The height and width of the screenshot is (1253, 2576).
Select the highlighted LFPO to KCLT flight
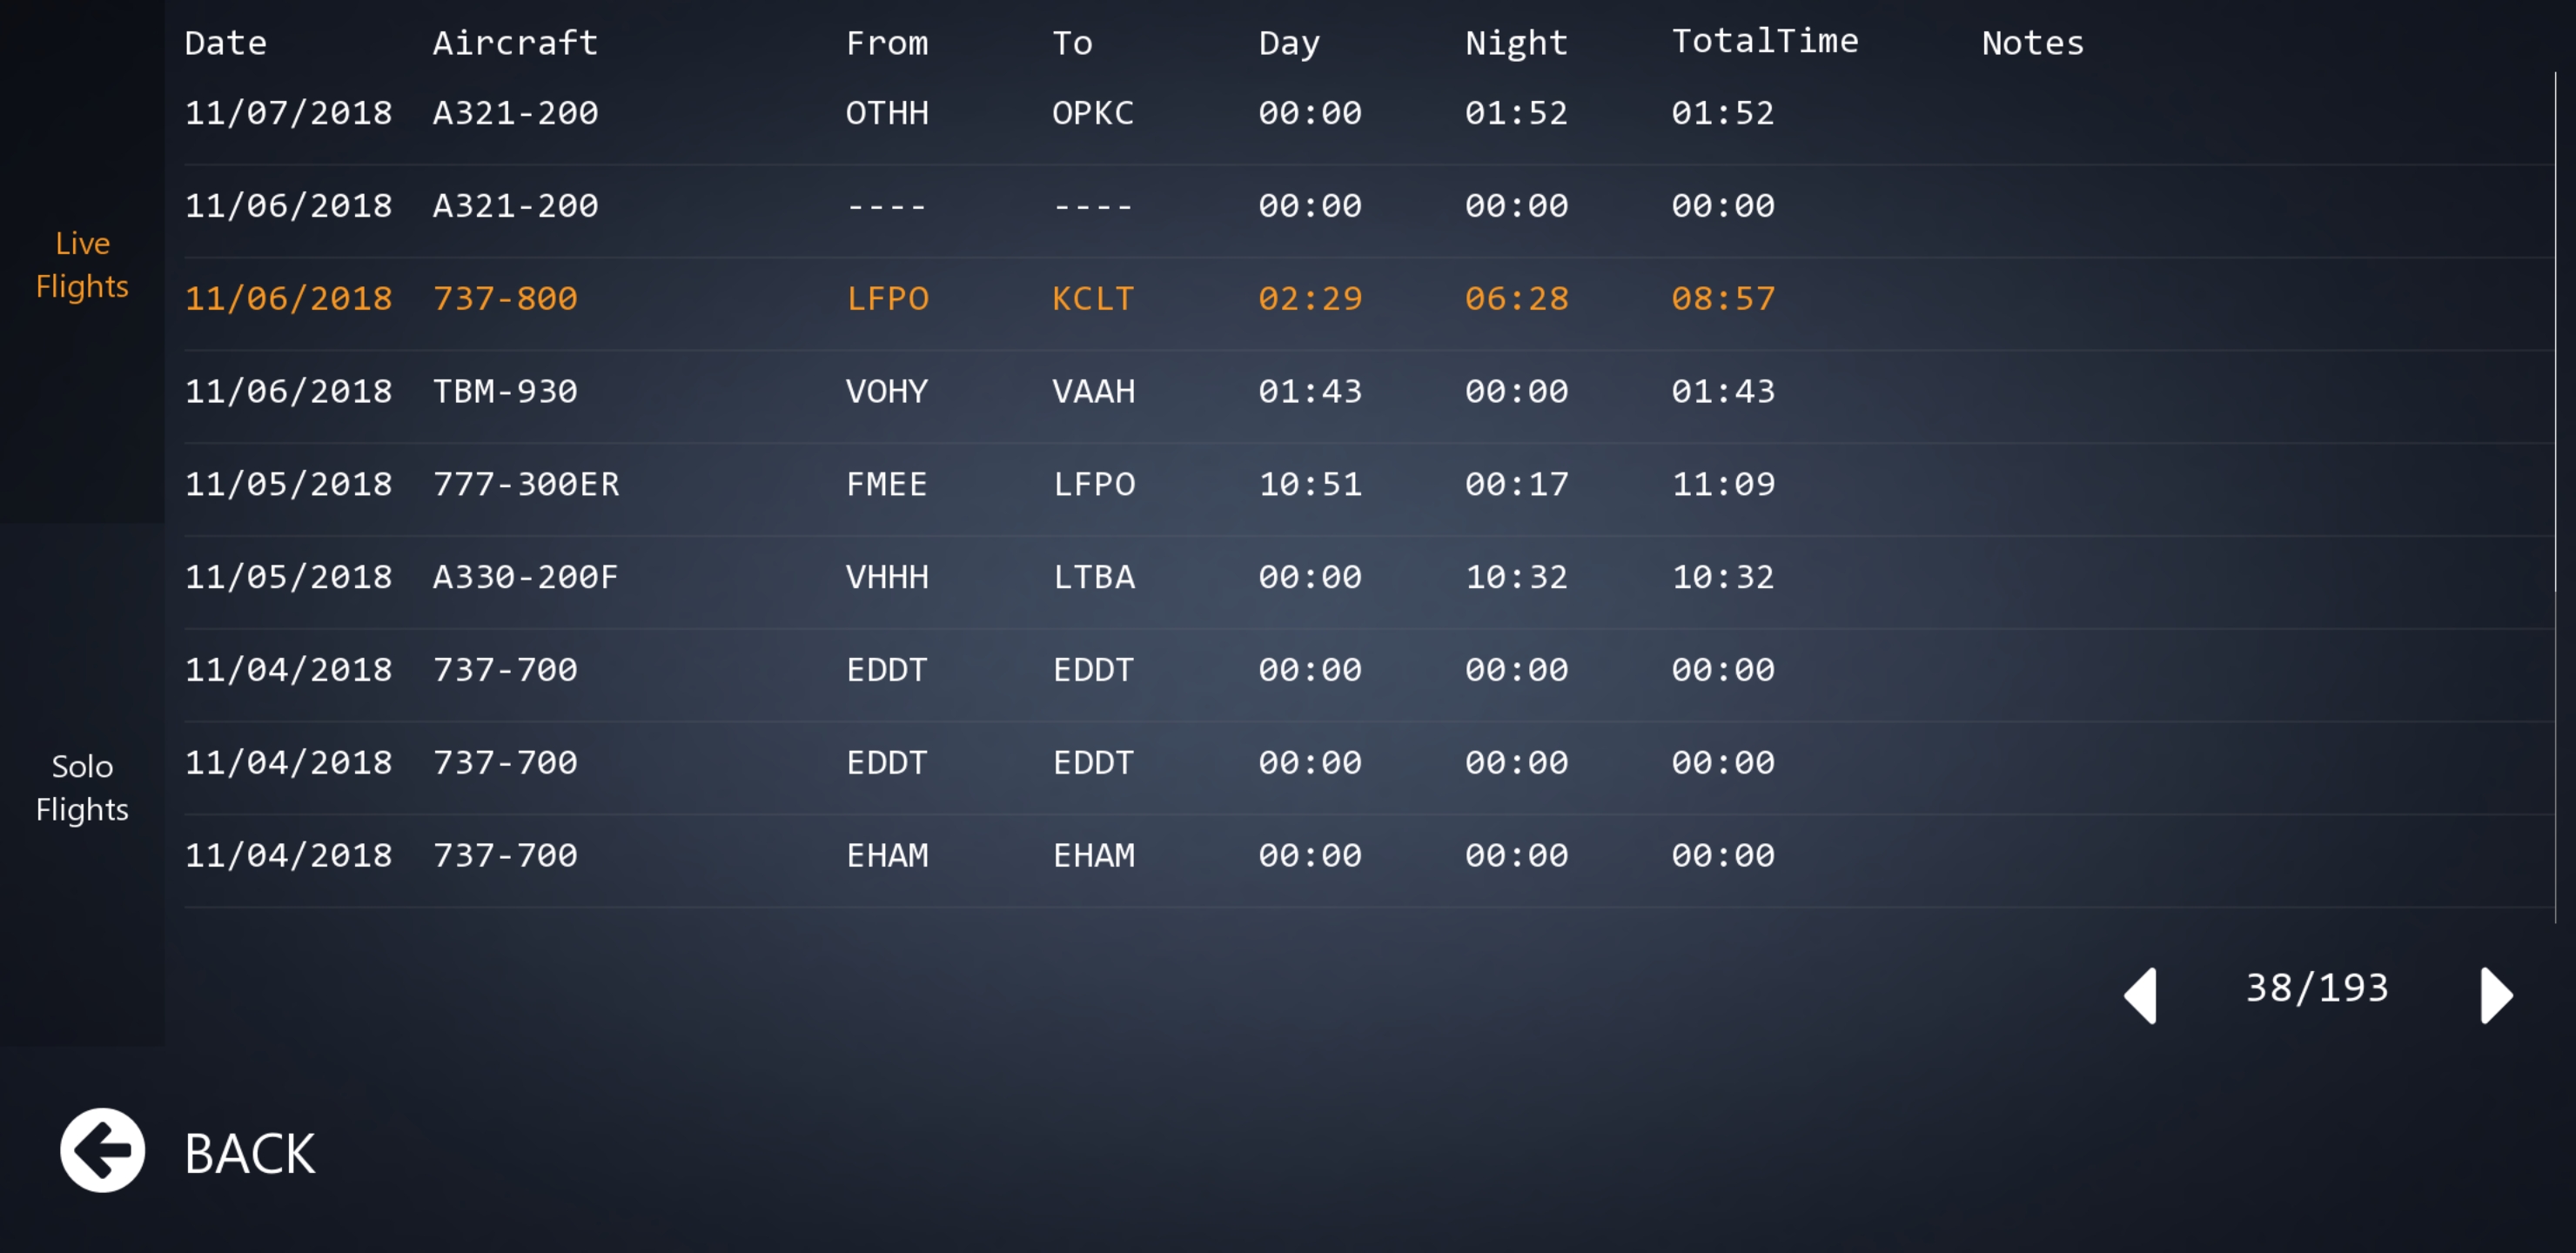980,298
